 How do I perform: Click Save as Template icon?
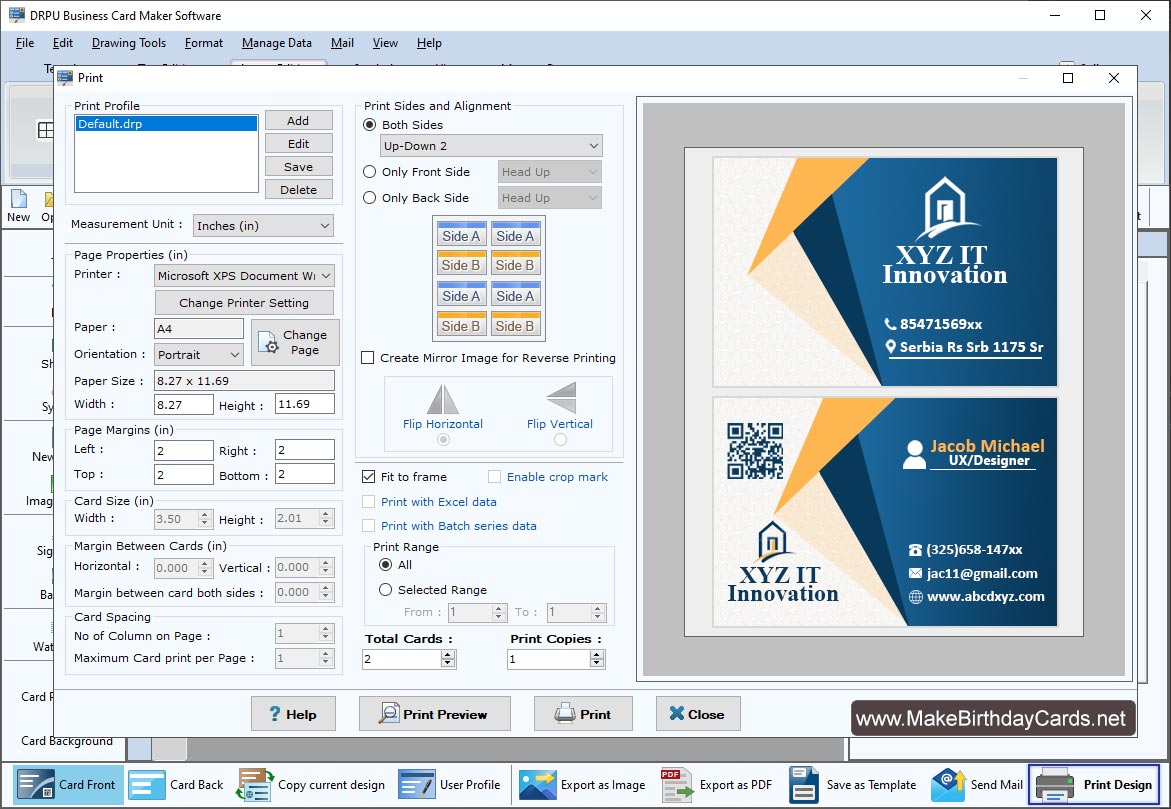point(804,784)
